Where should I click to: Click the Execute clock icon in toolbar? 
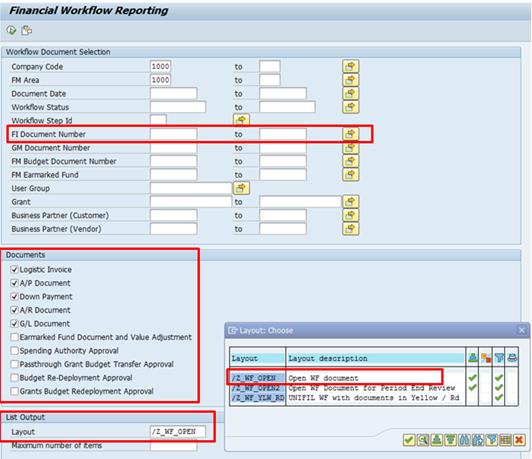pyautogui.click(x=11, y=30)
